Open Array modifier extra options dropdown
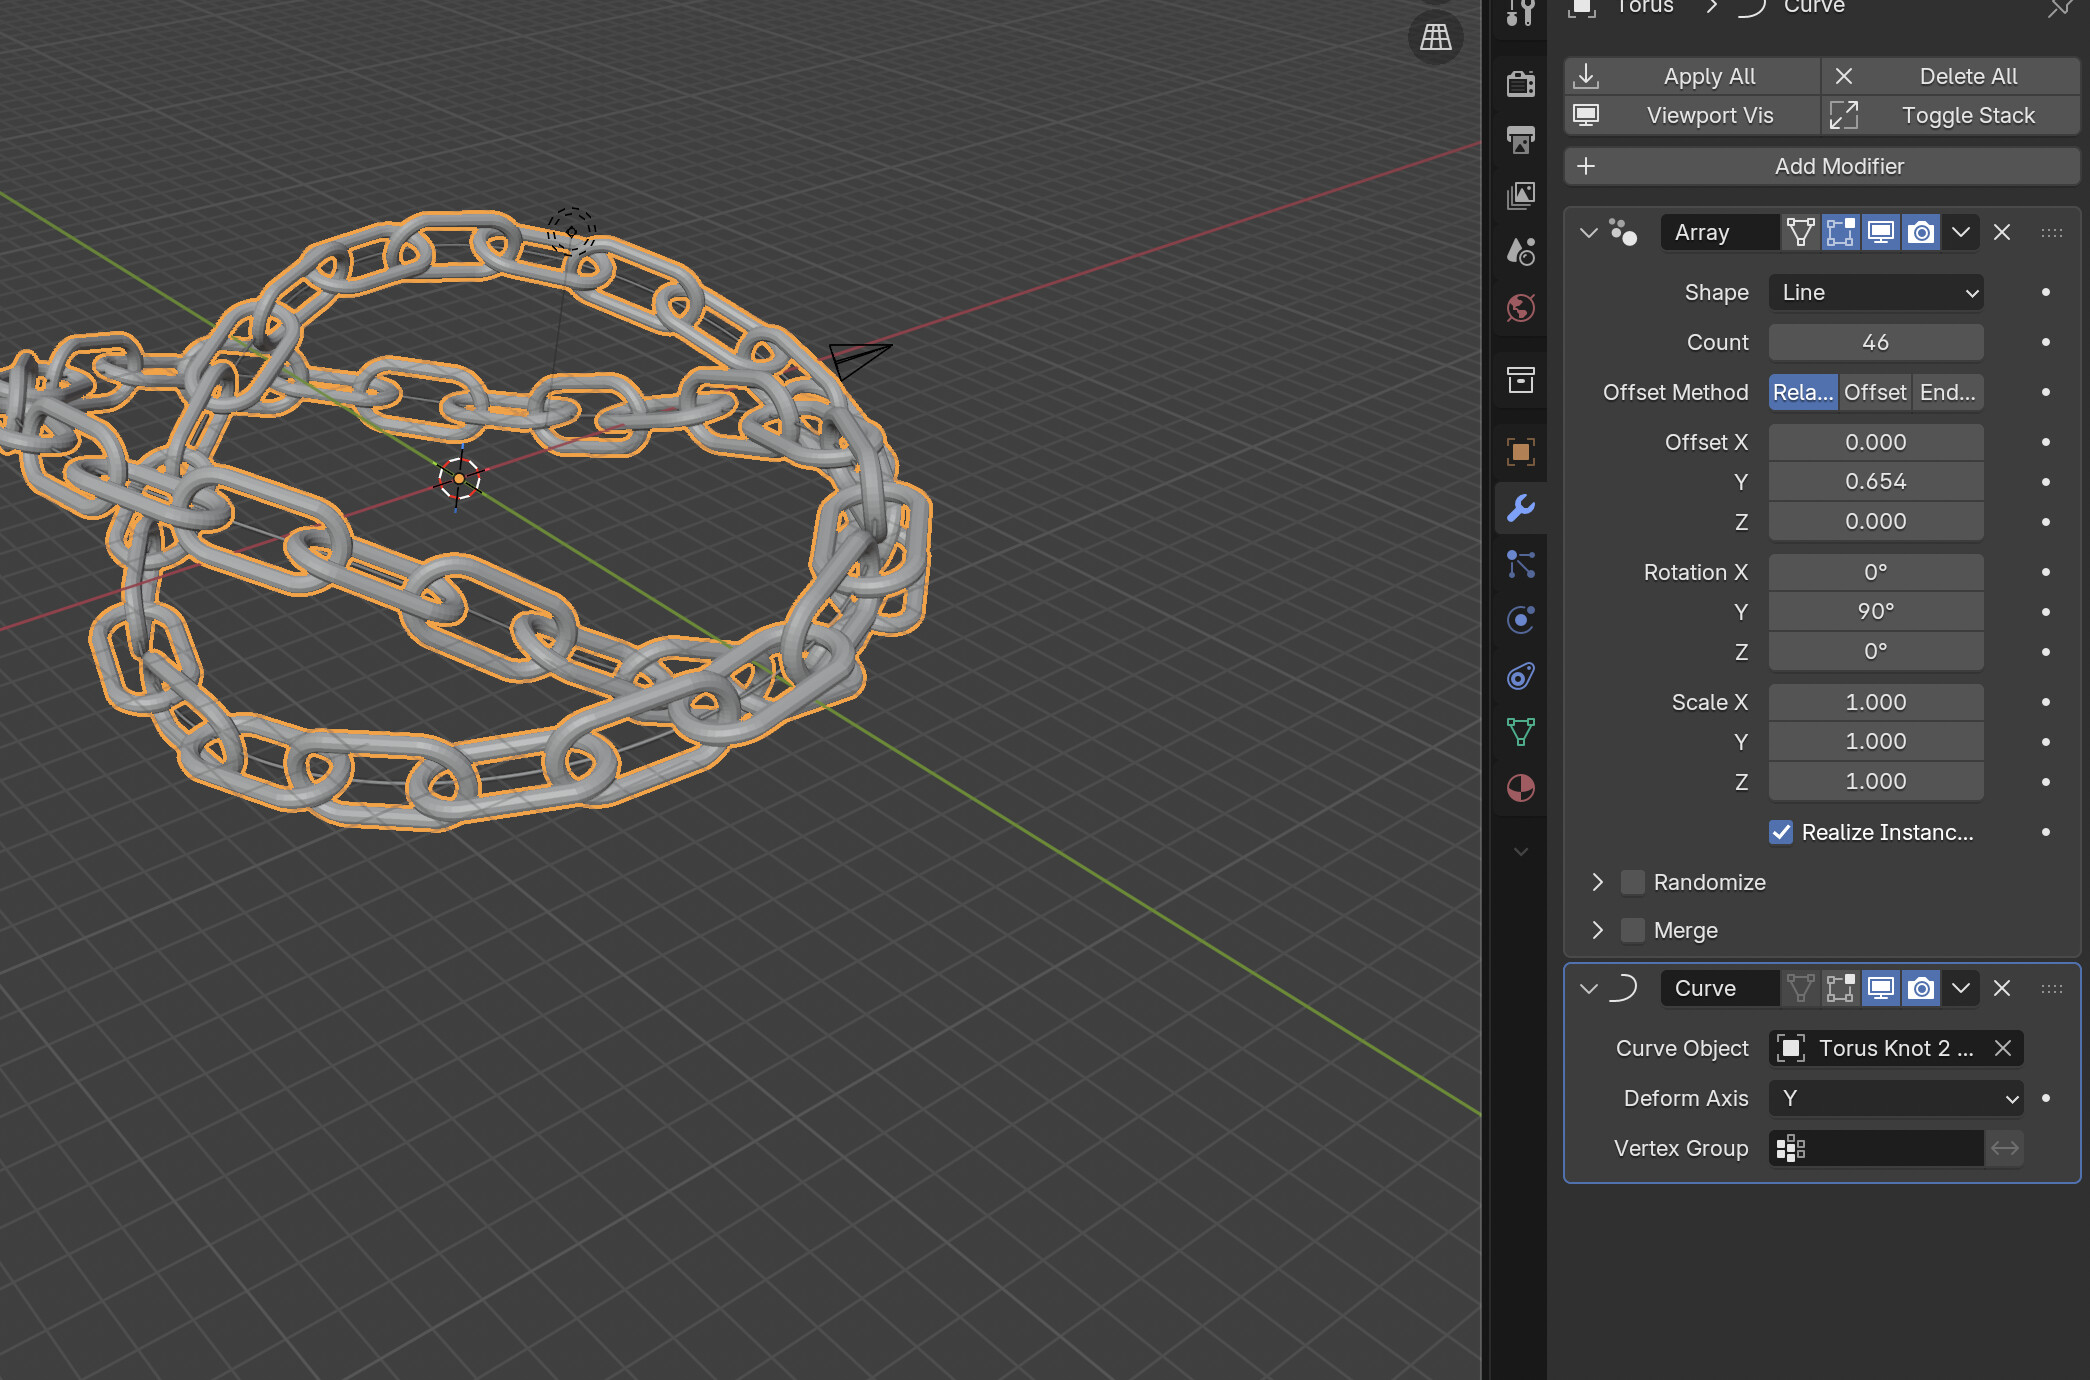 [x=1960, y=232]
